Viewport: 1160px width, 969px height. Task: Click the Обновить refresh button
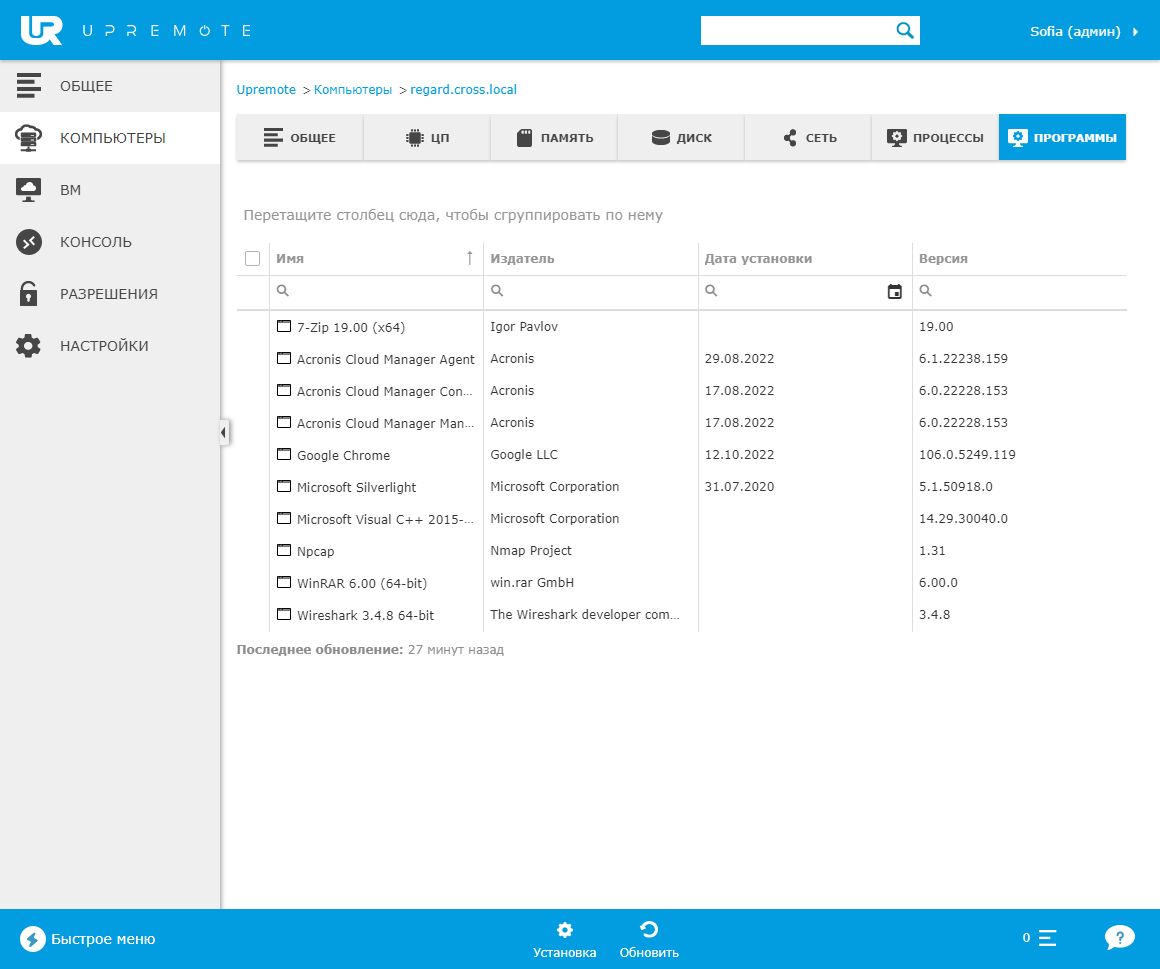[649, 939]
